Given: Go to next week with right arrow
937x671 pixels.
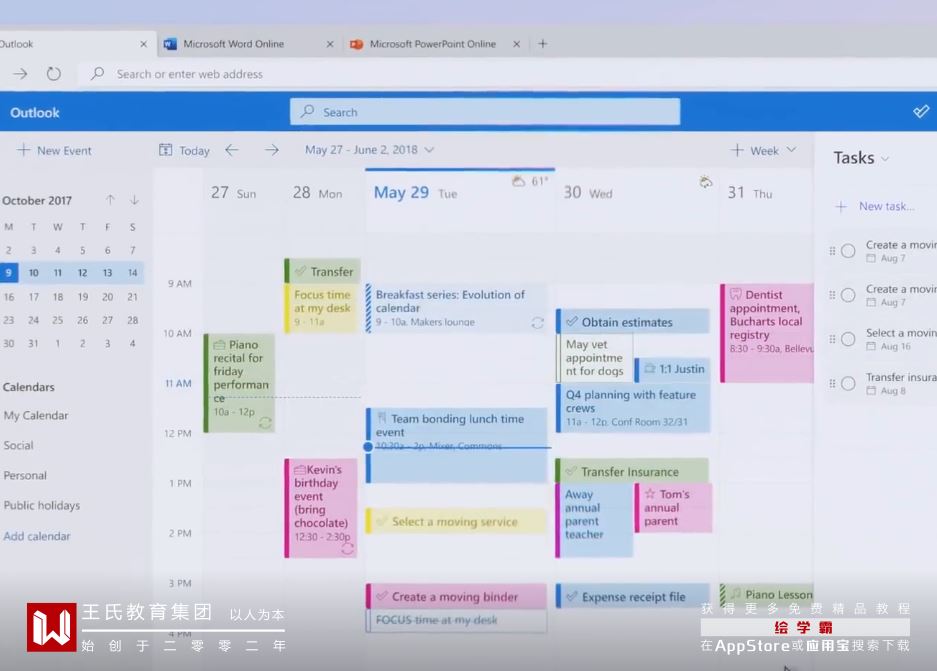Looking at the screenshot, I should (272, 150).
